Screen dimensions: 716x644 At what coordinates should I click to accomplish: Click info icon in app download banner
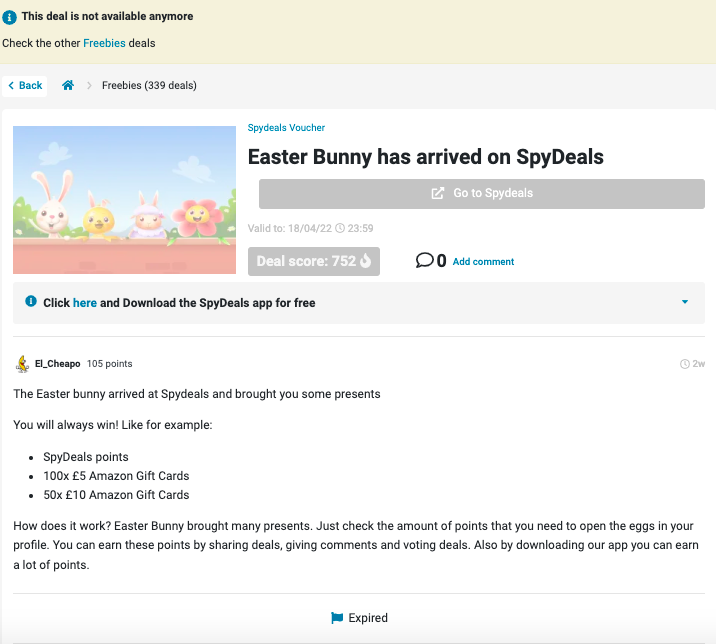(31, 301)
